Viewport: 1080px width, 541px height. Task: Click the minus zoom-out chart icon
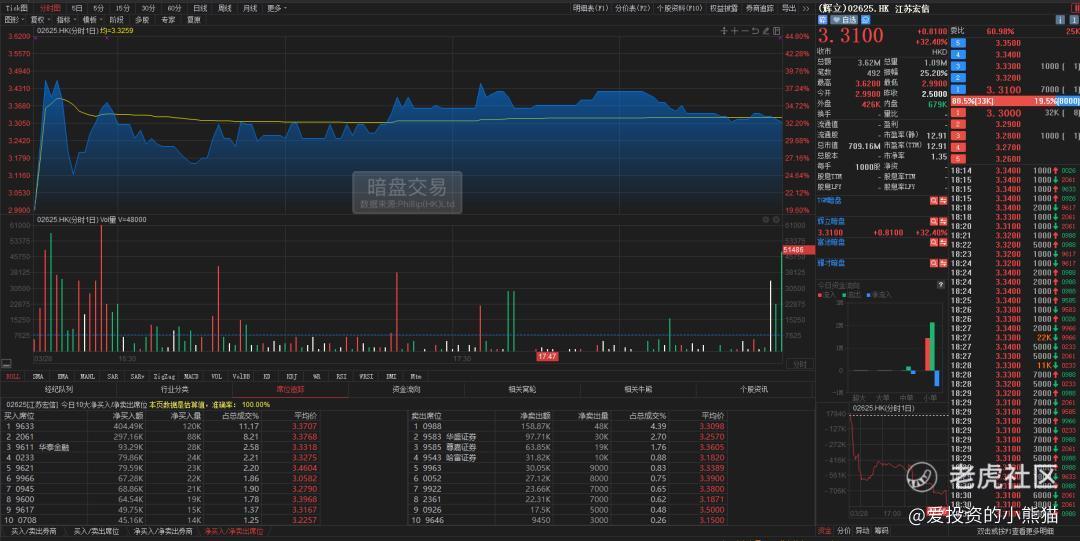point(745,31)
